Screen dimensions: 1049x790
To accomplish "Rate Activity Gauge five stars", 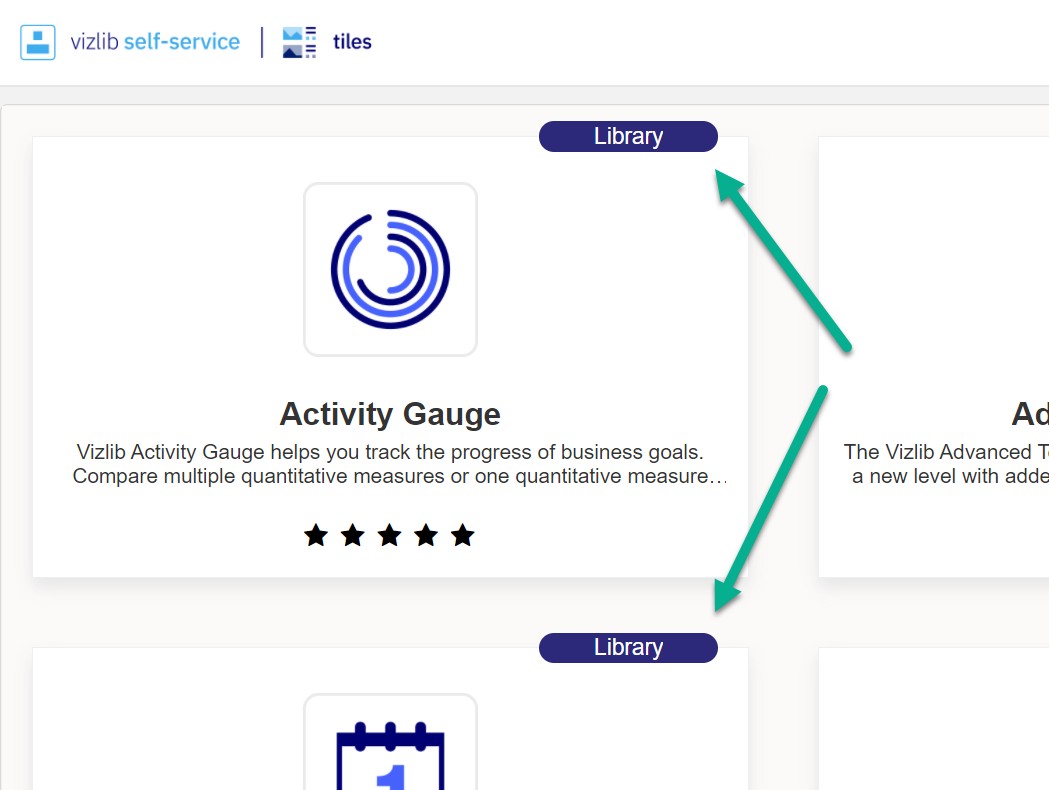I will coord(462,535).
